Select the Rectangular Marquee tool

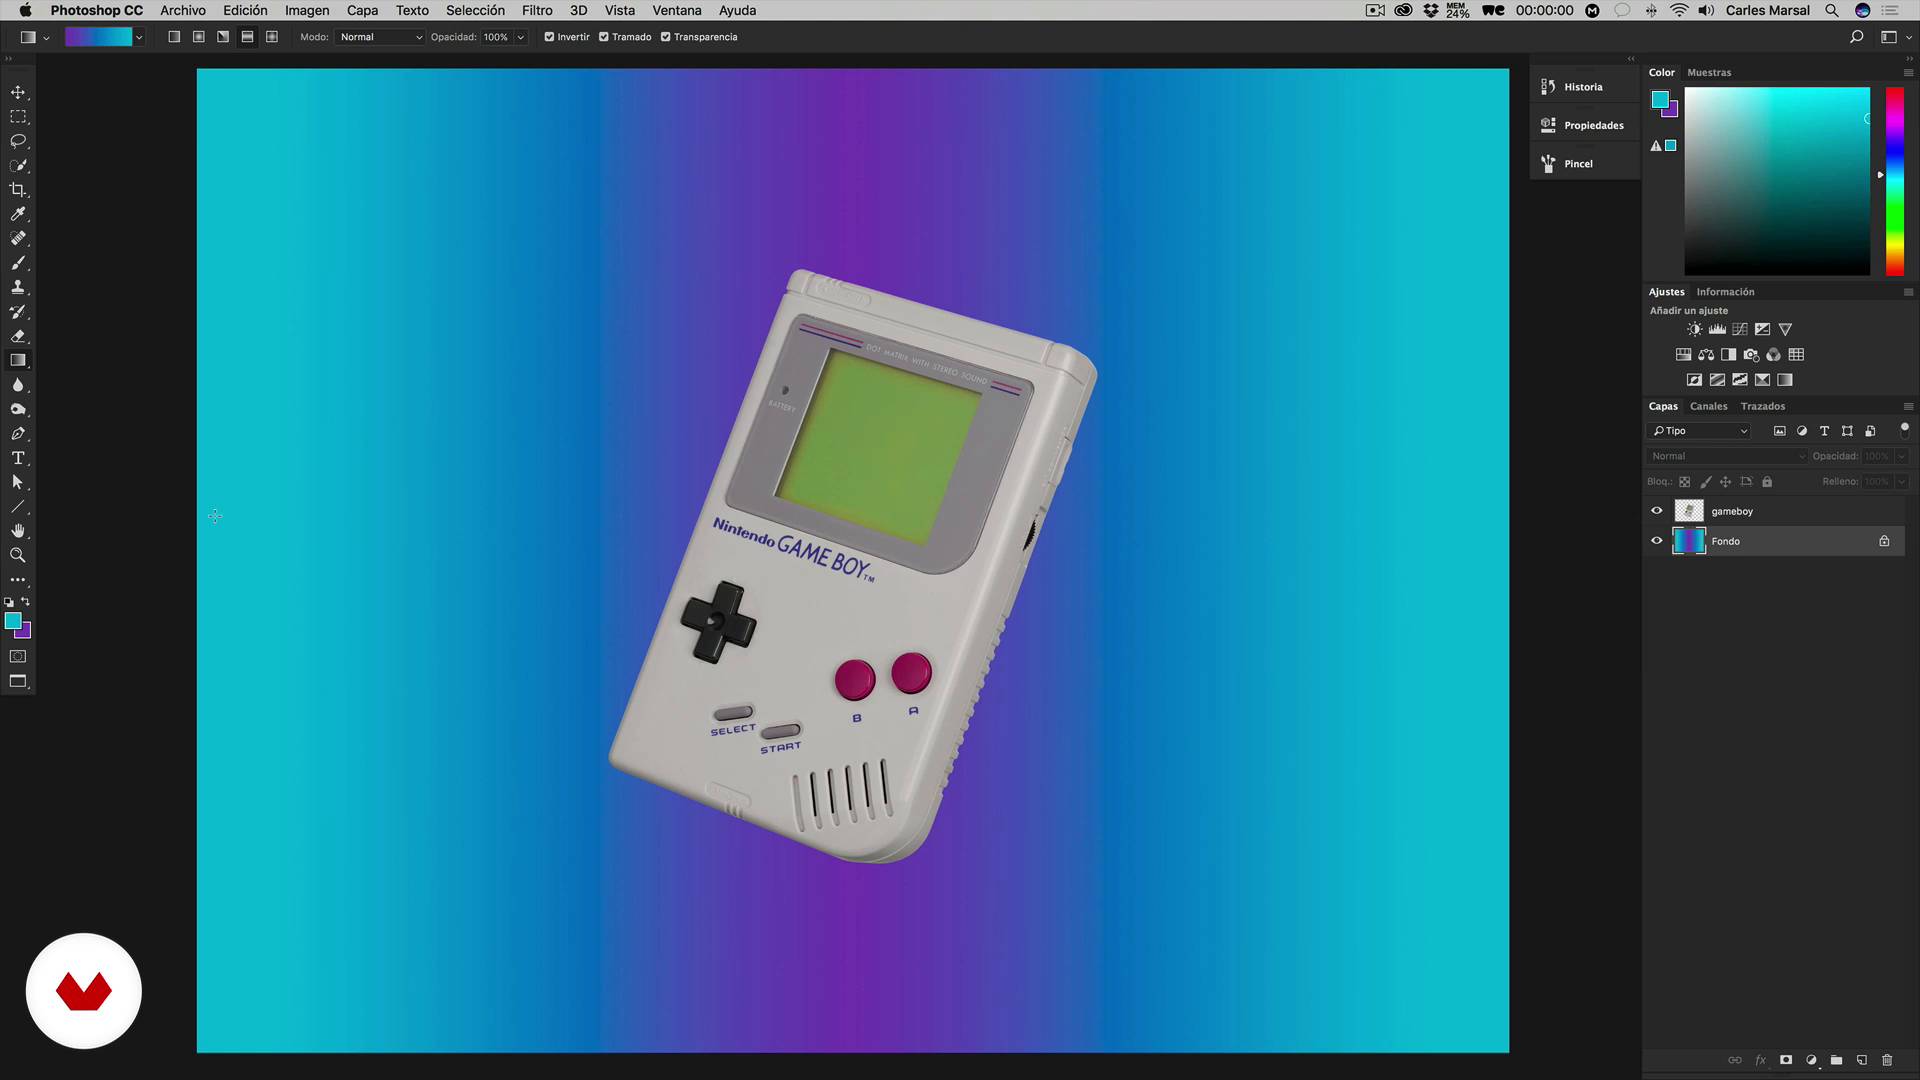click(x=18, y=117)
